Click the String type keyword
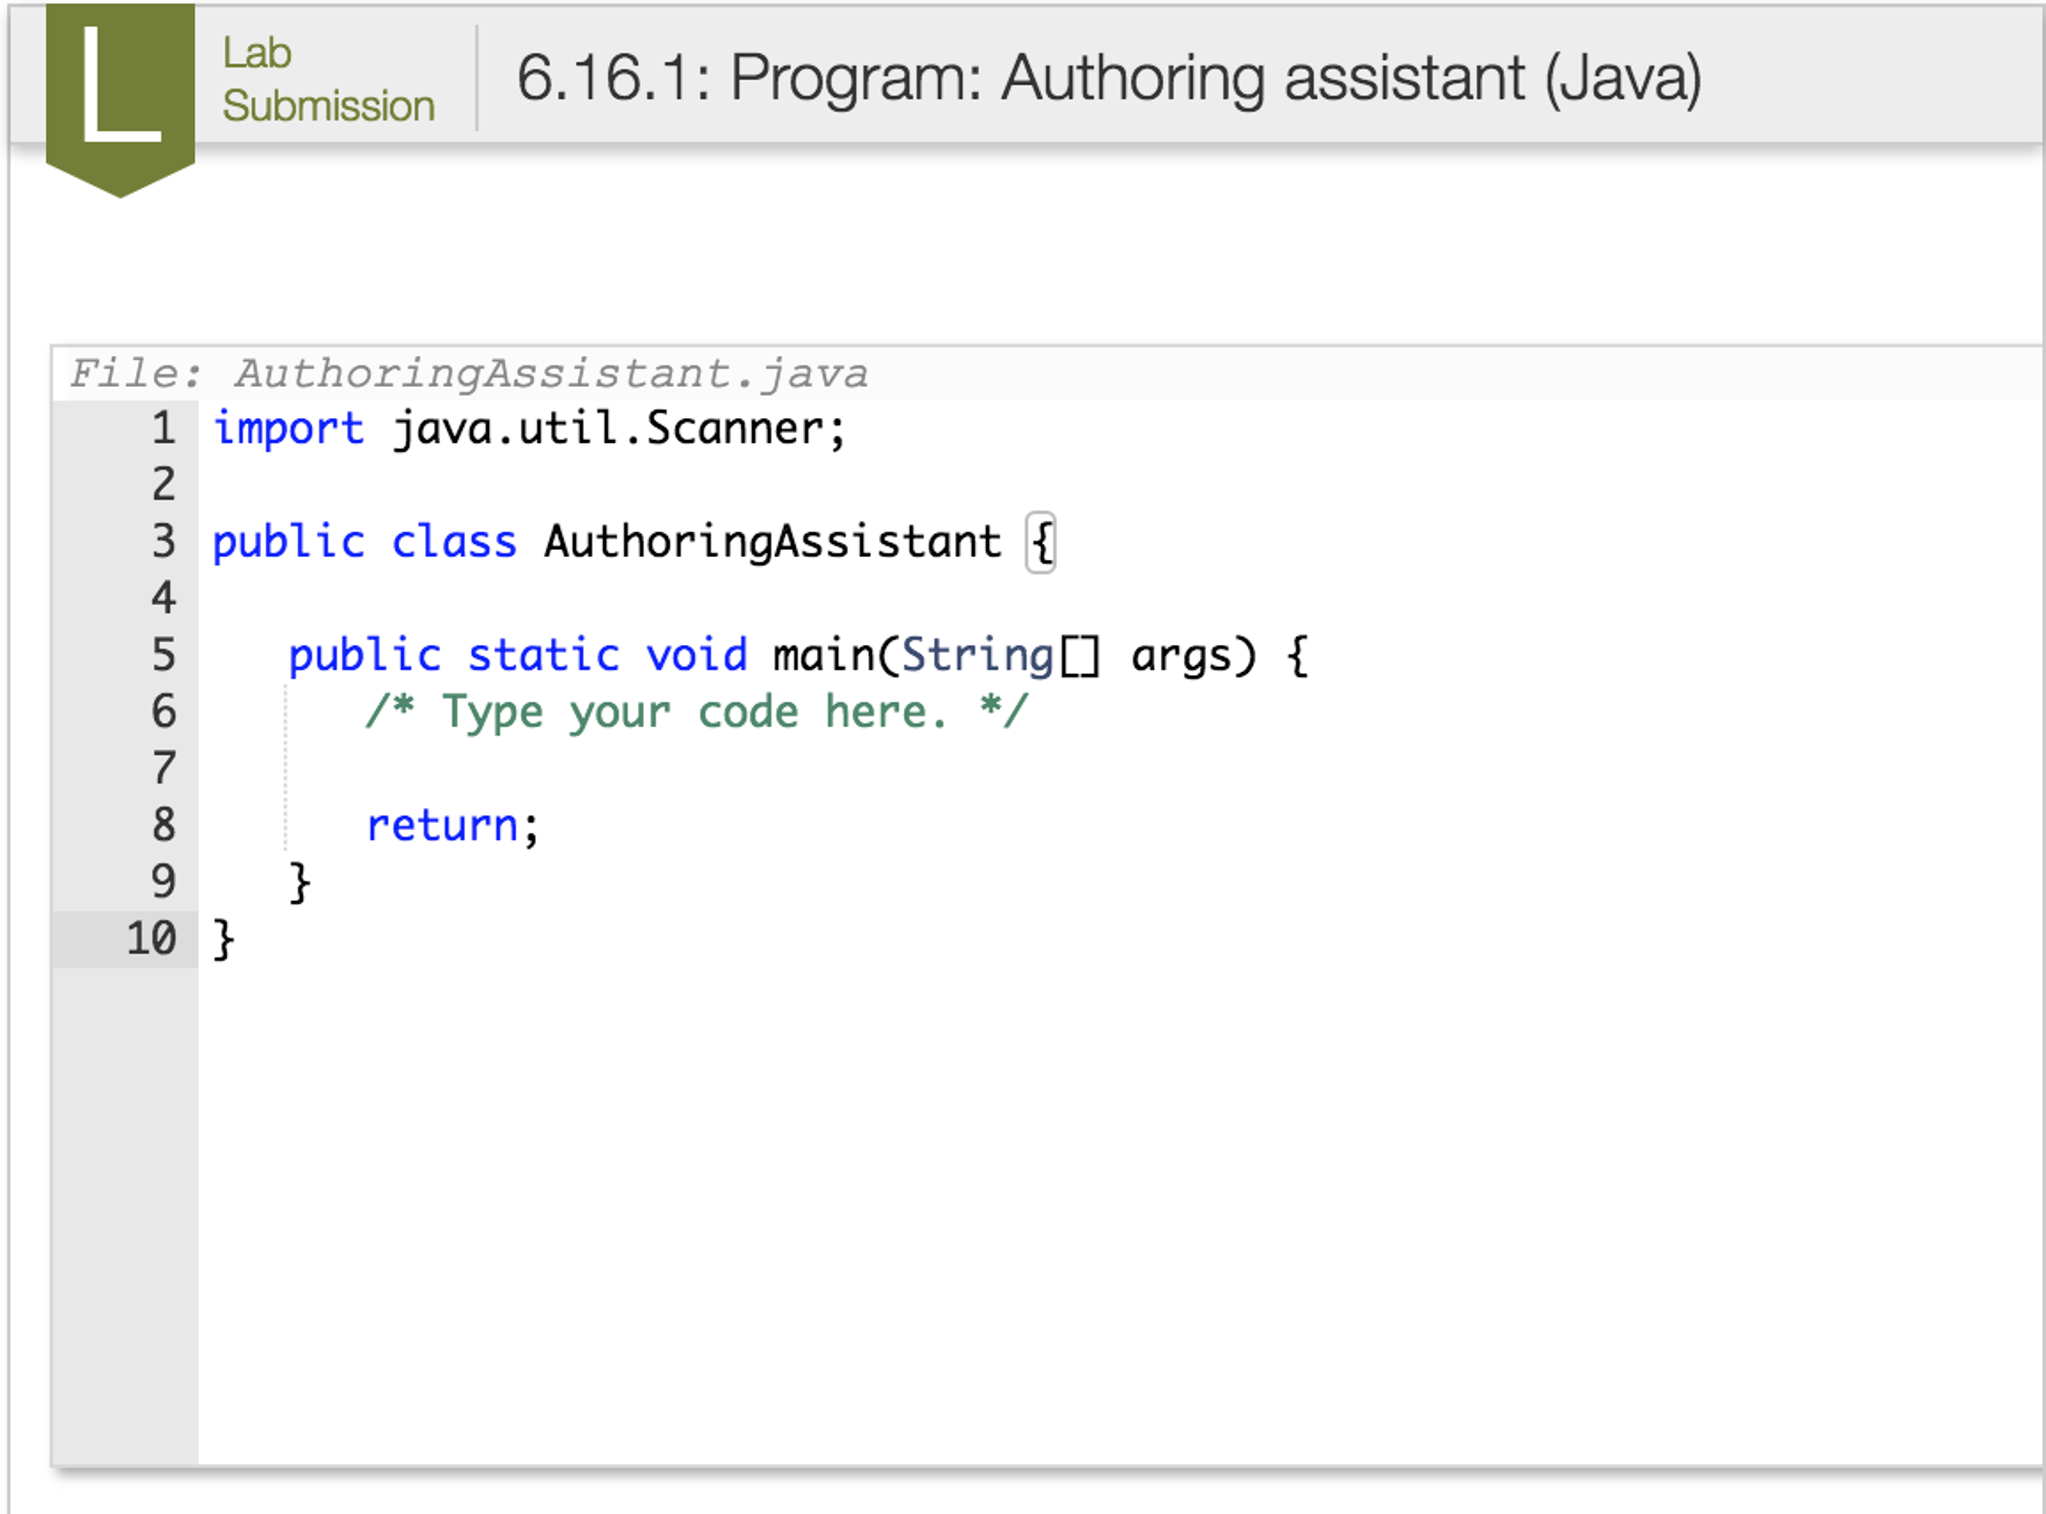The image size is (2046, 1514). coord(977,656)
